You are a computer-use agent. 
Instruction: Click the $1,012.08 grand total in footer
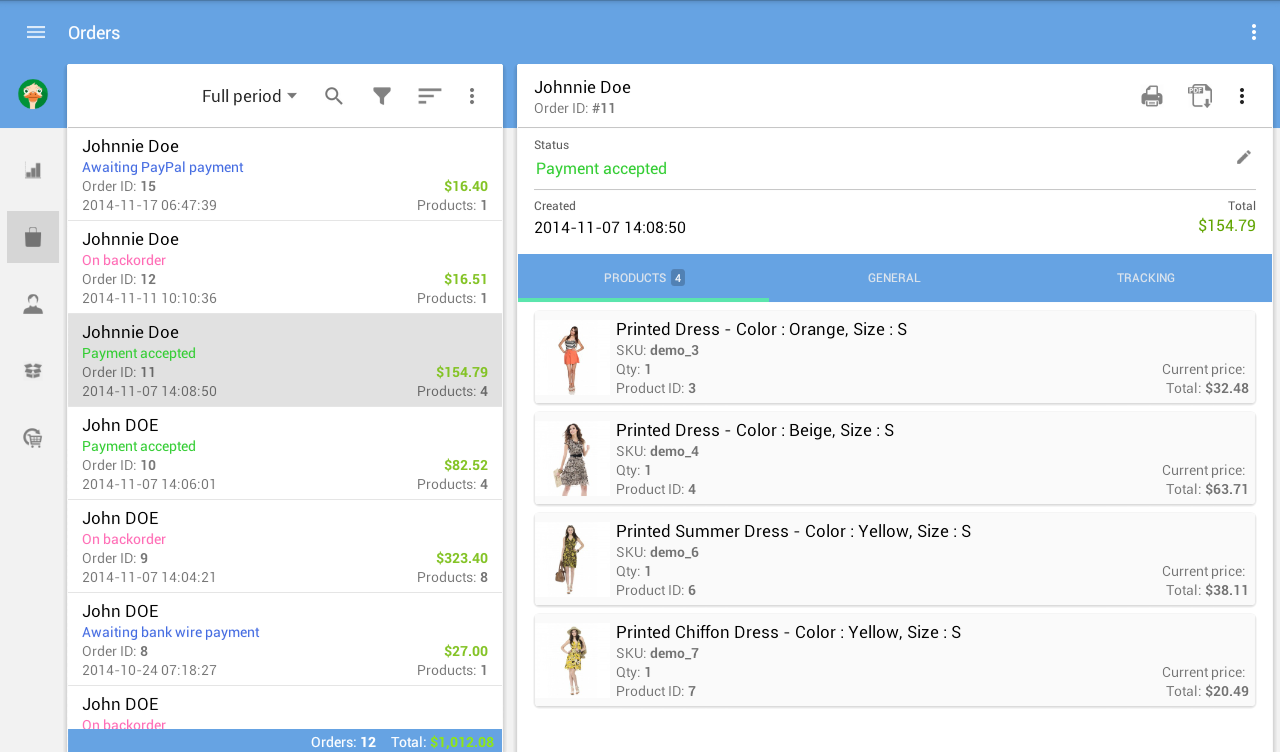point(462,742)
